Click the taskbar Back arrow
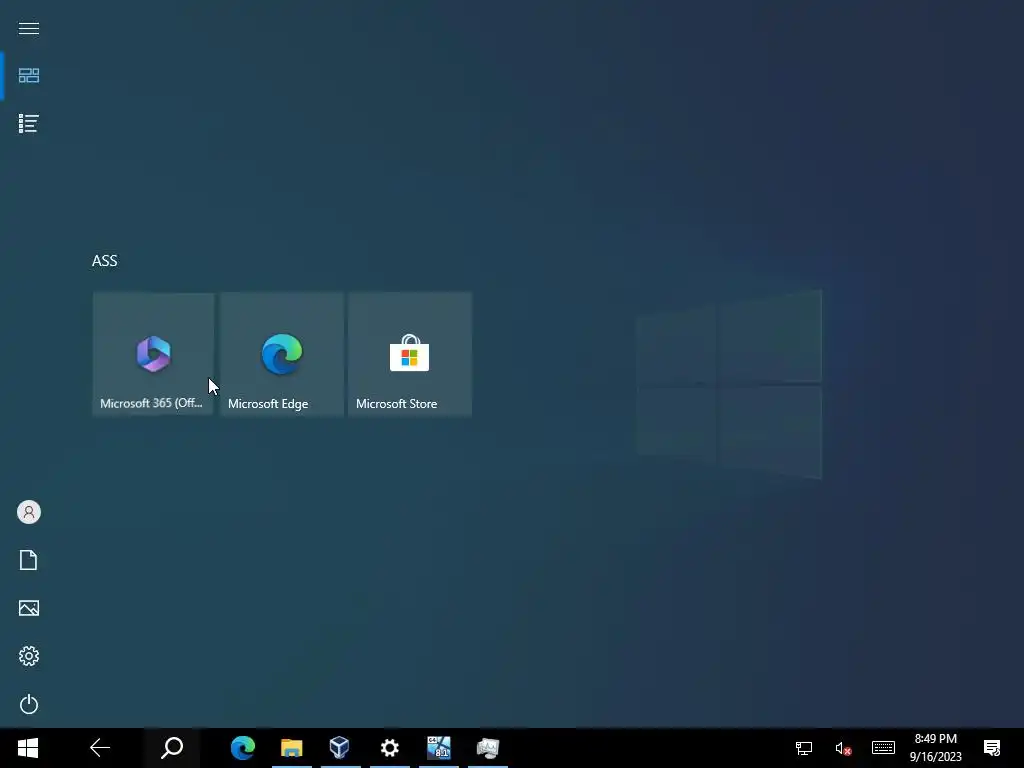The image size is (1024, 768). click(100, 748)
